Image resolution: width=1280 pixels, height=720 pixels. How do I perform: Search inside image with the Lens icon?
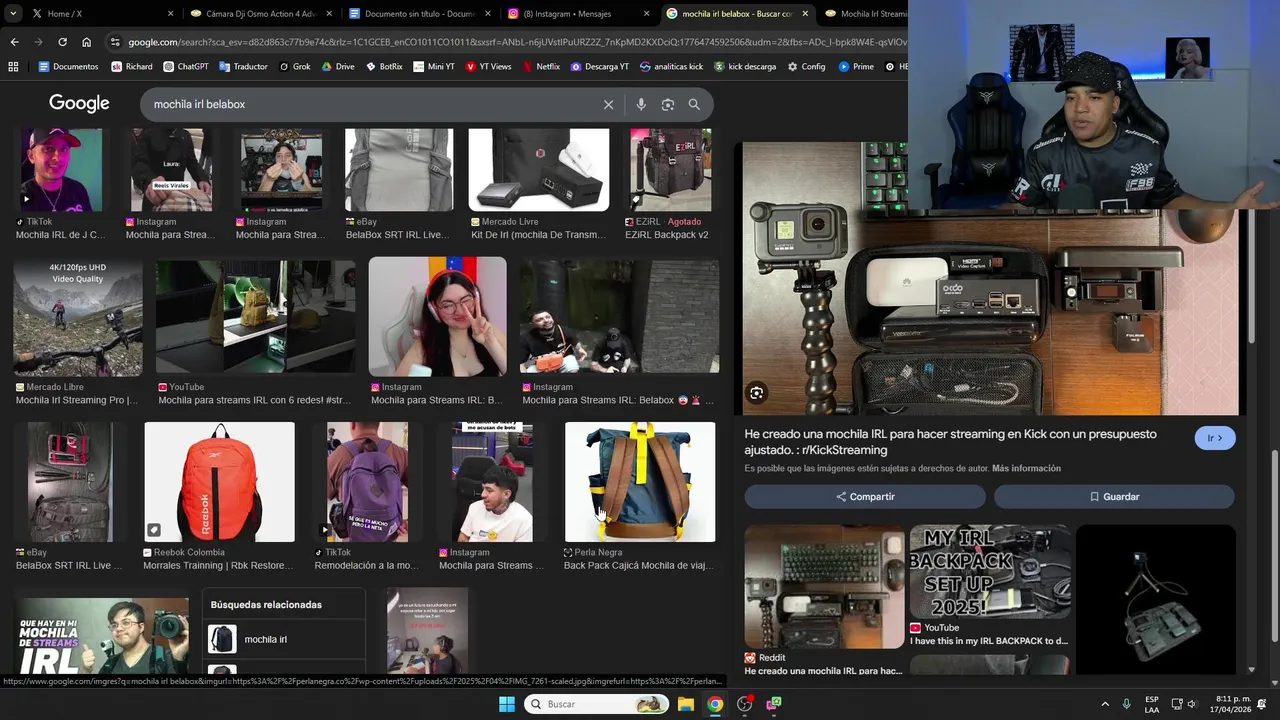[757, 393]
